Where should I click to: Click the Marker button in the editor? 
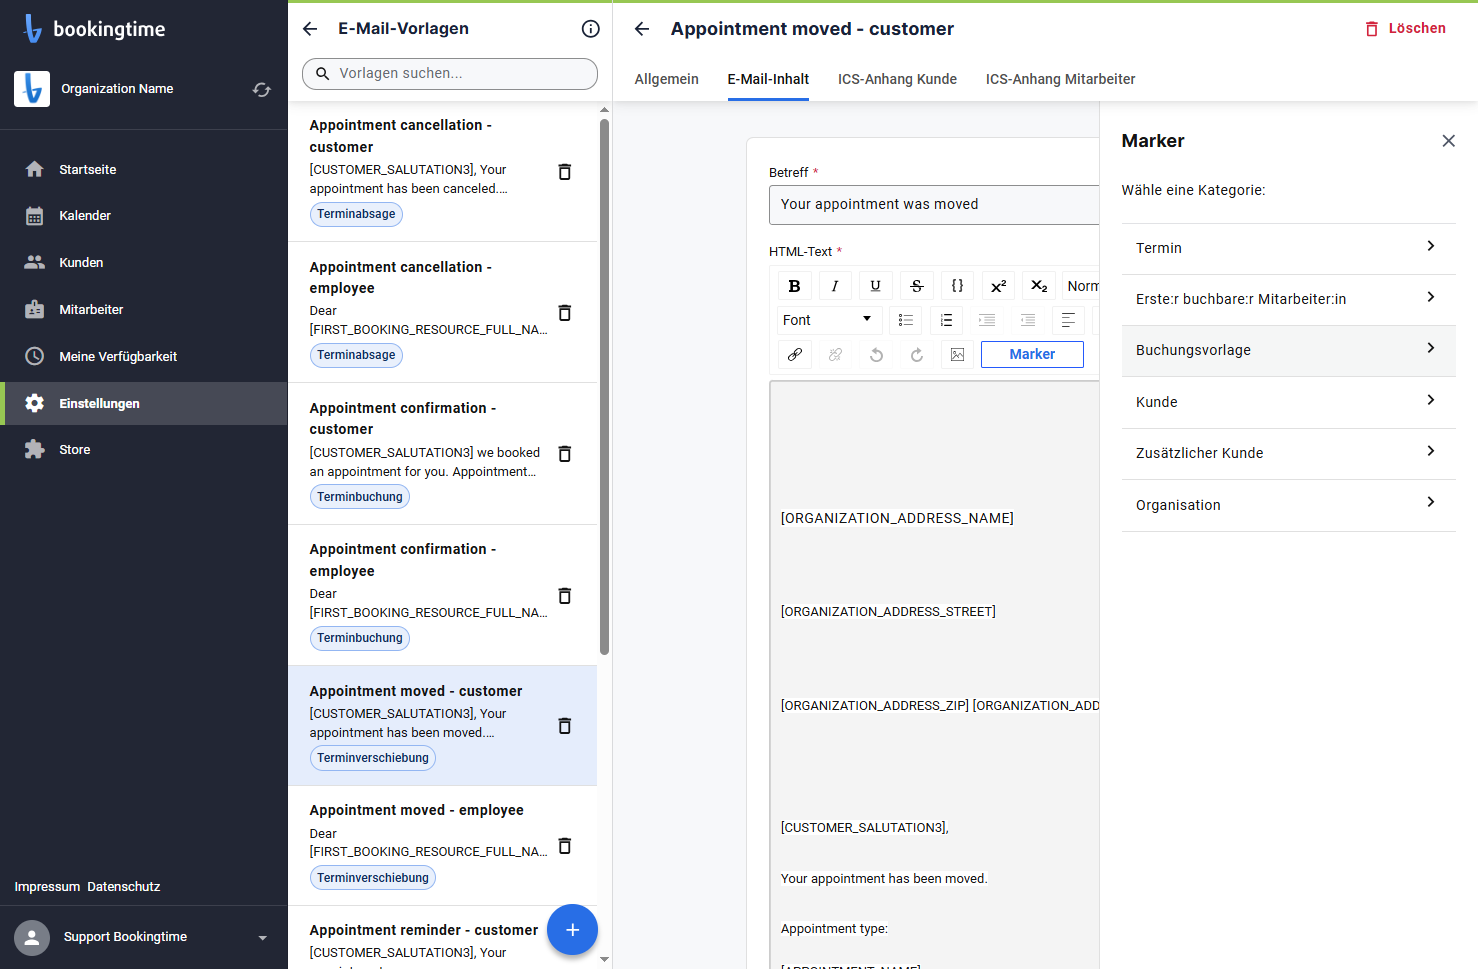click(1032, 354)
